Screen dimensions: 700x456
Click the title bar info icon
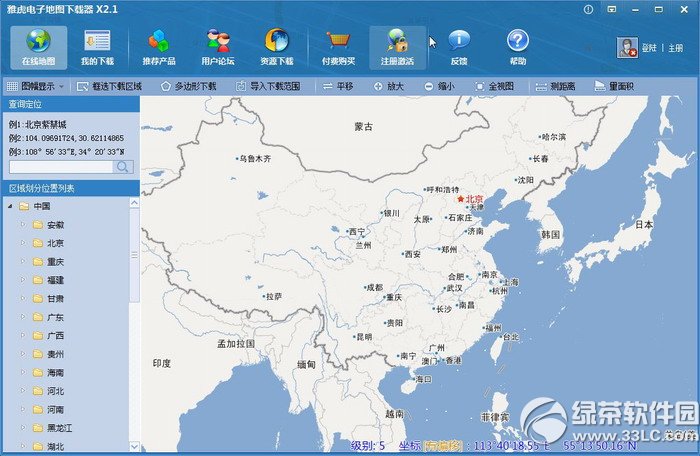point(588,9)
